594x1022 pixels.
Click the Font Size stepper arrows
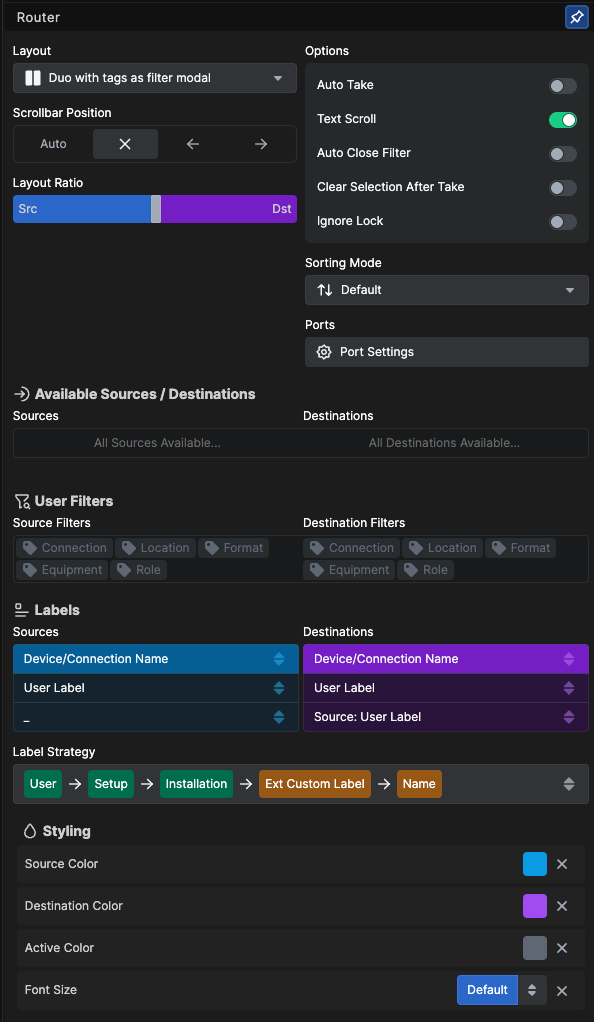tap(532, 990)
